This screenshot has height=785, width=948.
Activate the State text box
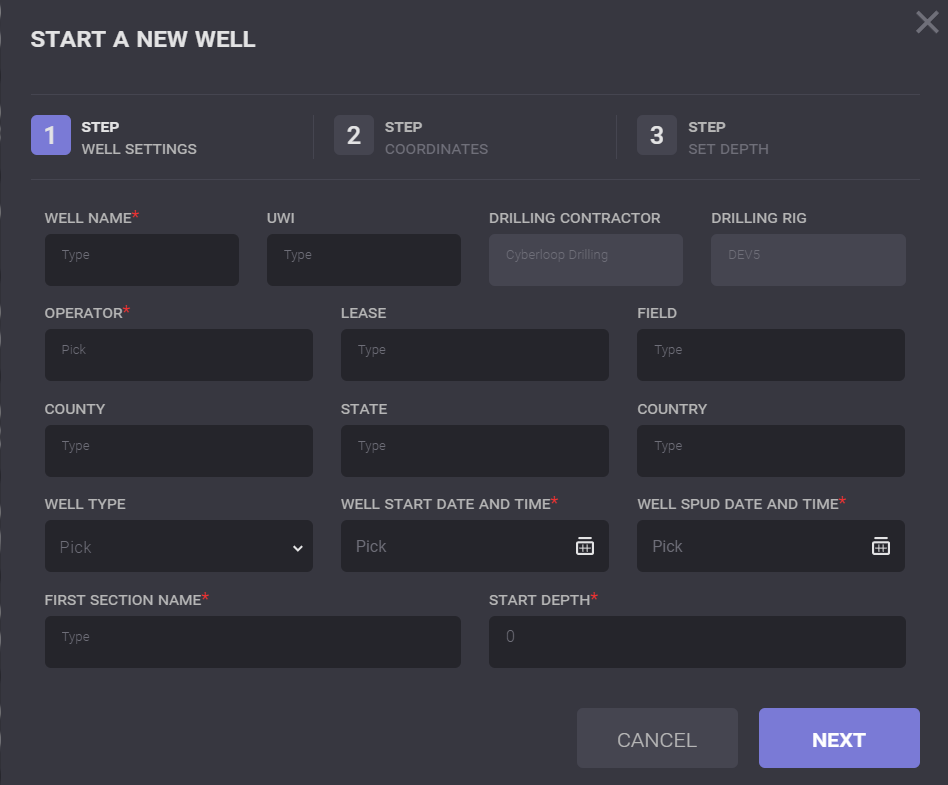[475, 451]
